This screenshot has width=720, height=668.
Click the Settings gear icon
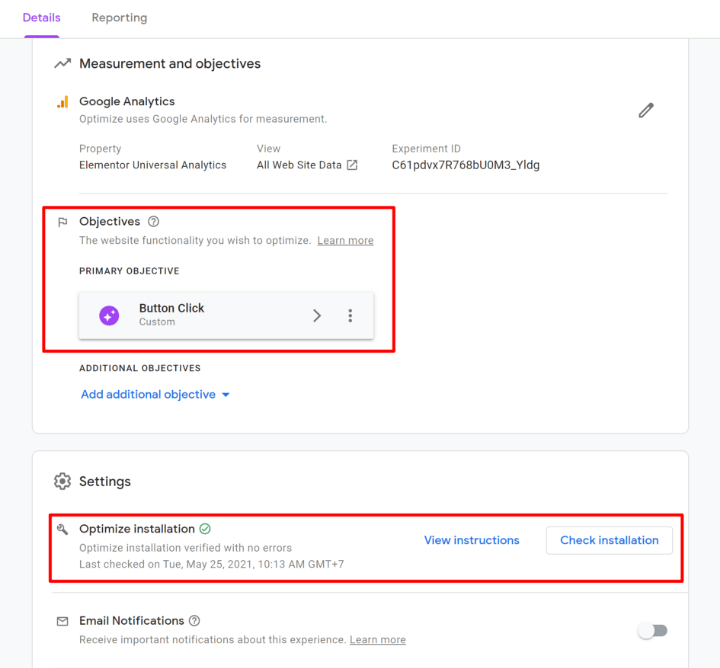tap(62, 481)
